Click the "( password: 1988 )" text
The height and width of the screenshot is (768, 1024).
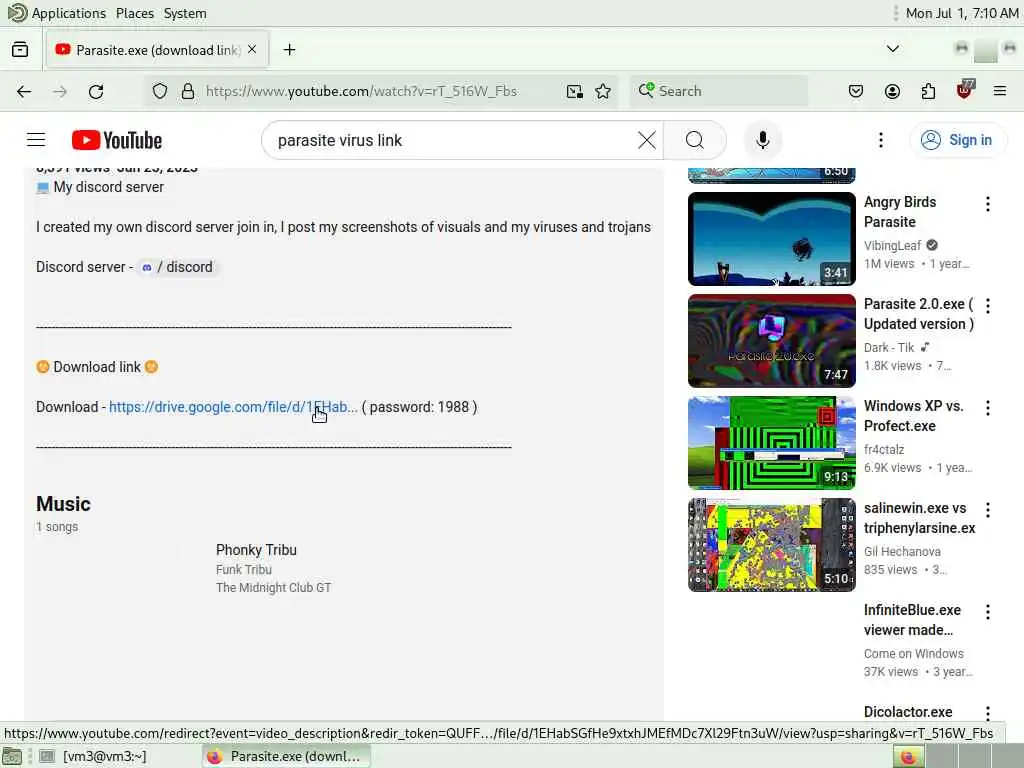419,407
